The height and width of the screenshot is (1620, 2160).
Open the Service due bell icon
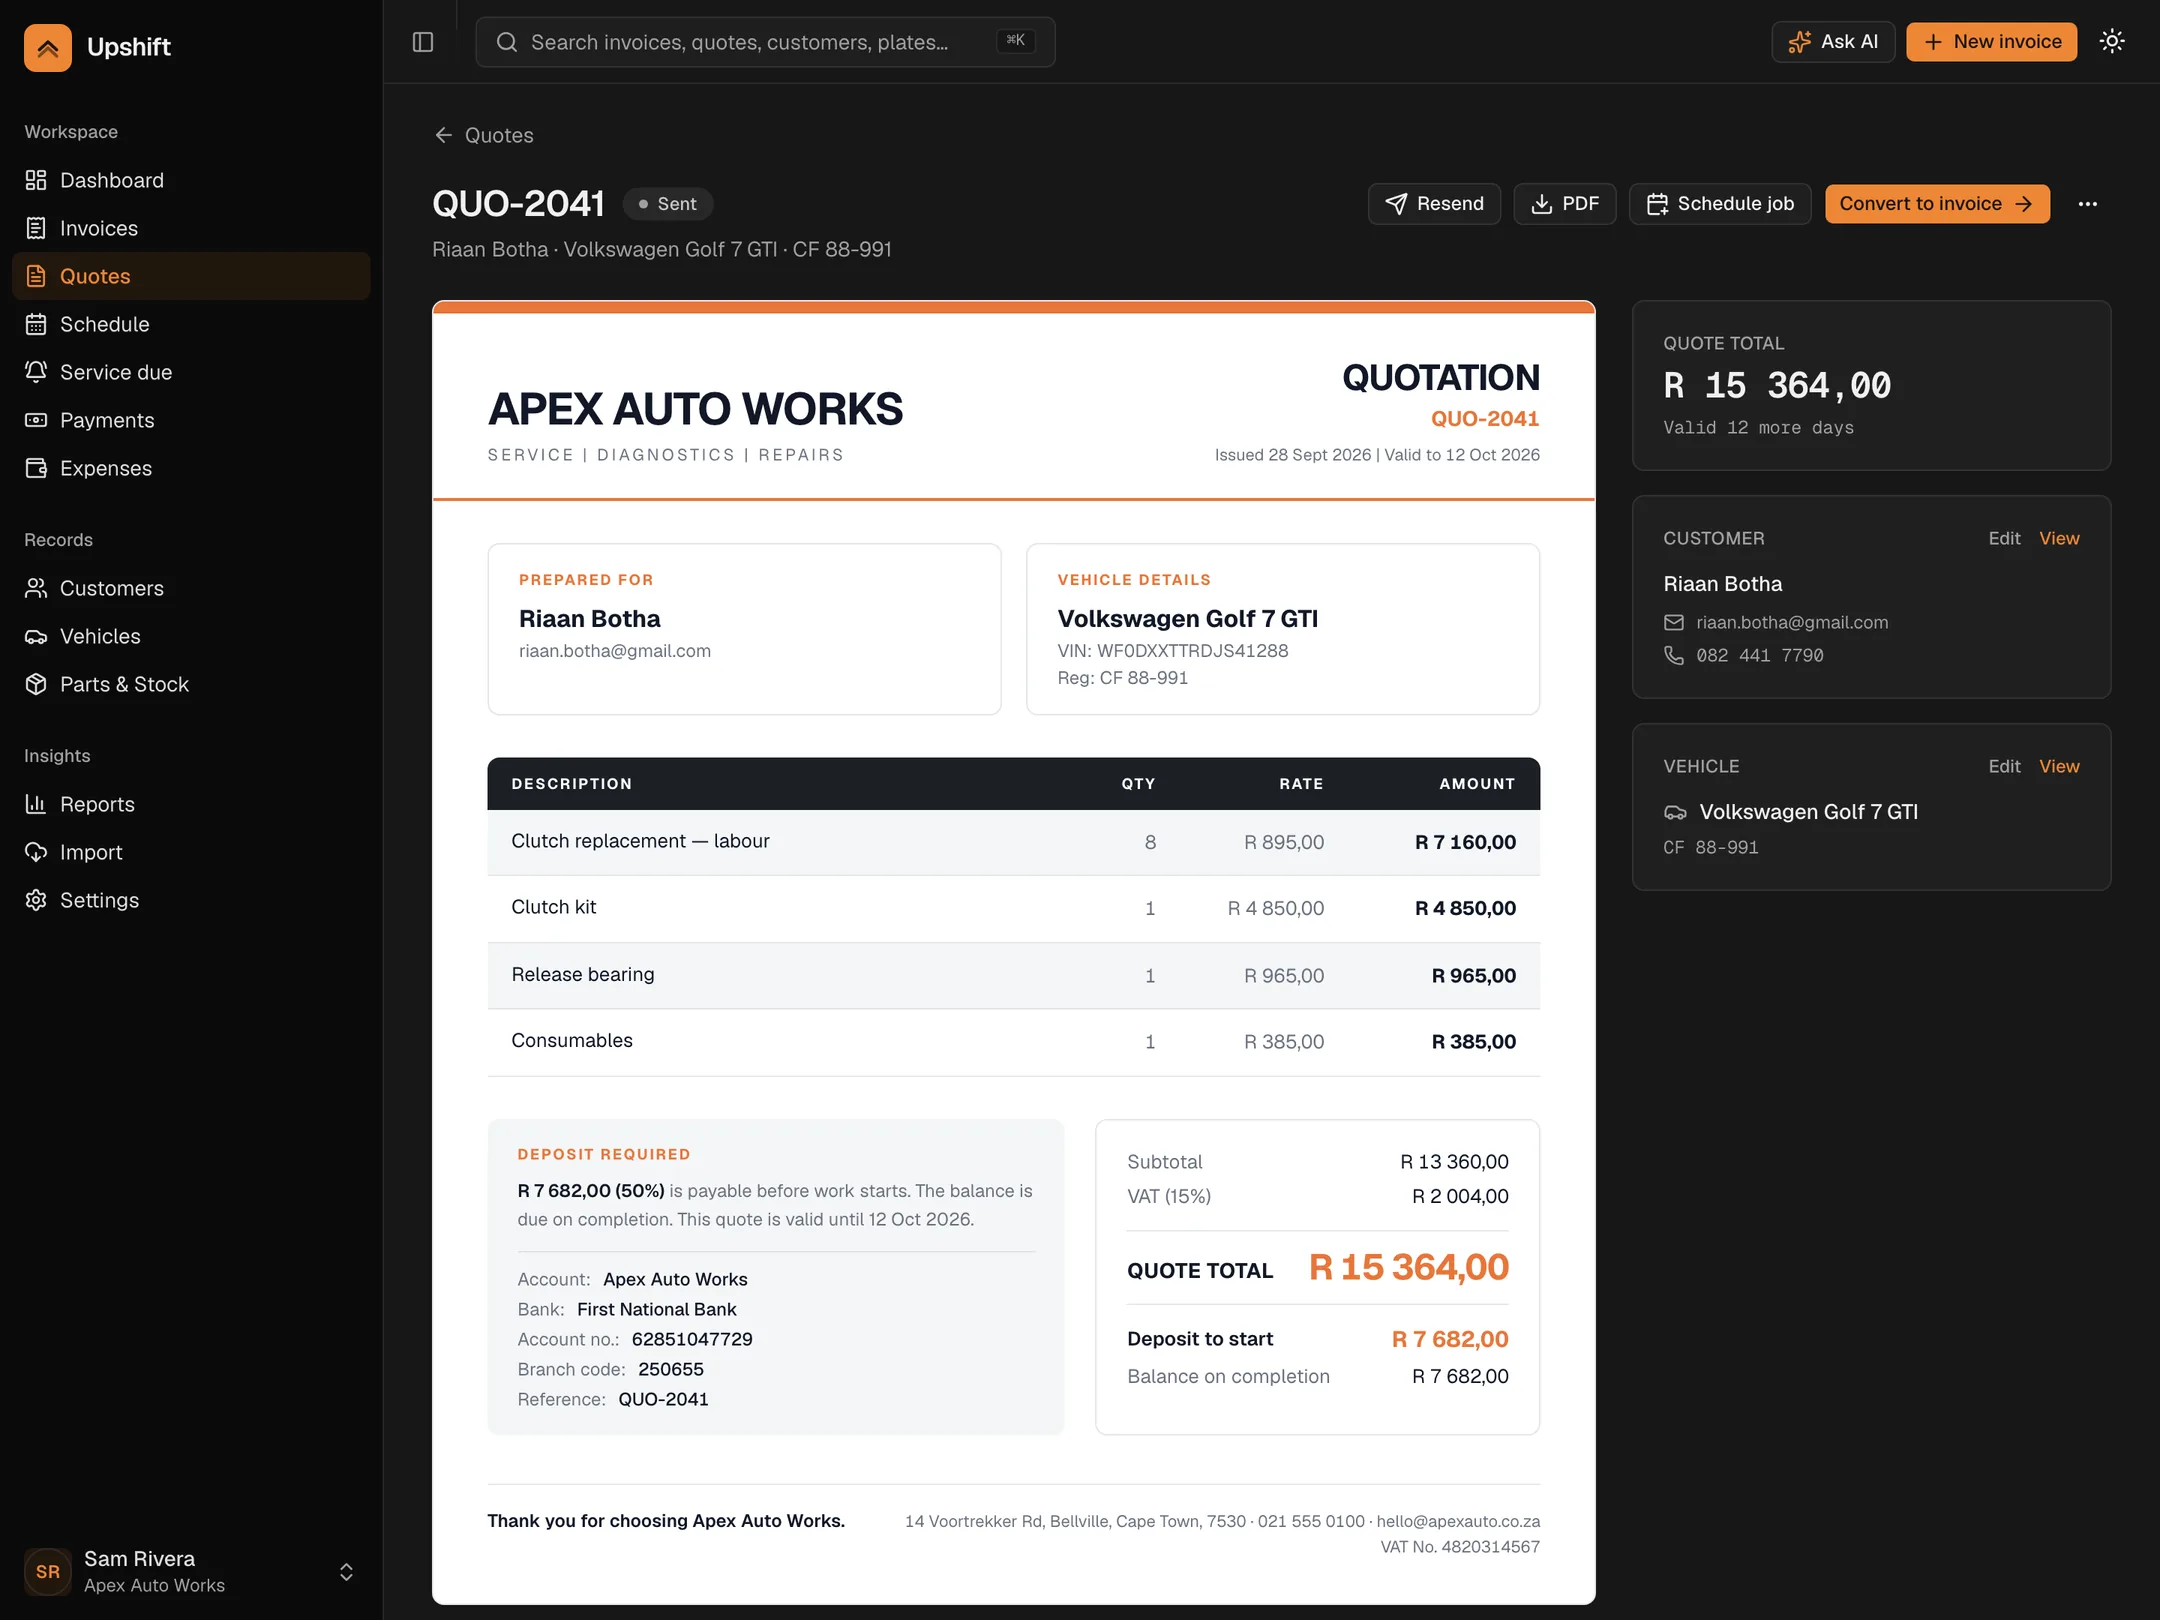(36, 372)
